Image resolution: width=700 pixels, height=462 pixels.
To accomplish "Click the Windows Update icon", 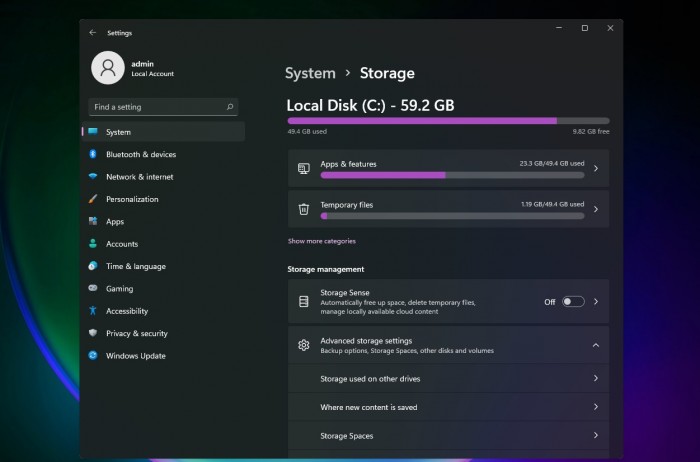I will (93, 356).
